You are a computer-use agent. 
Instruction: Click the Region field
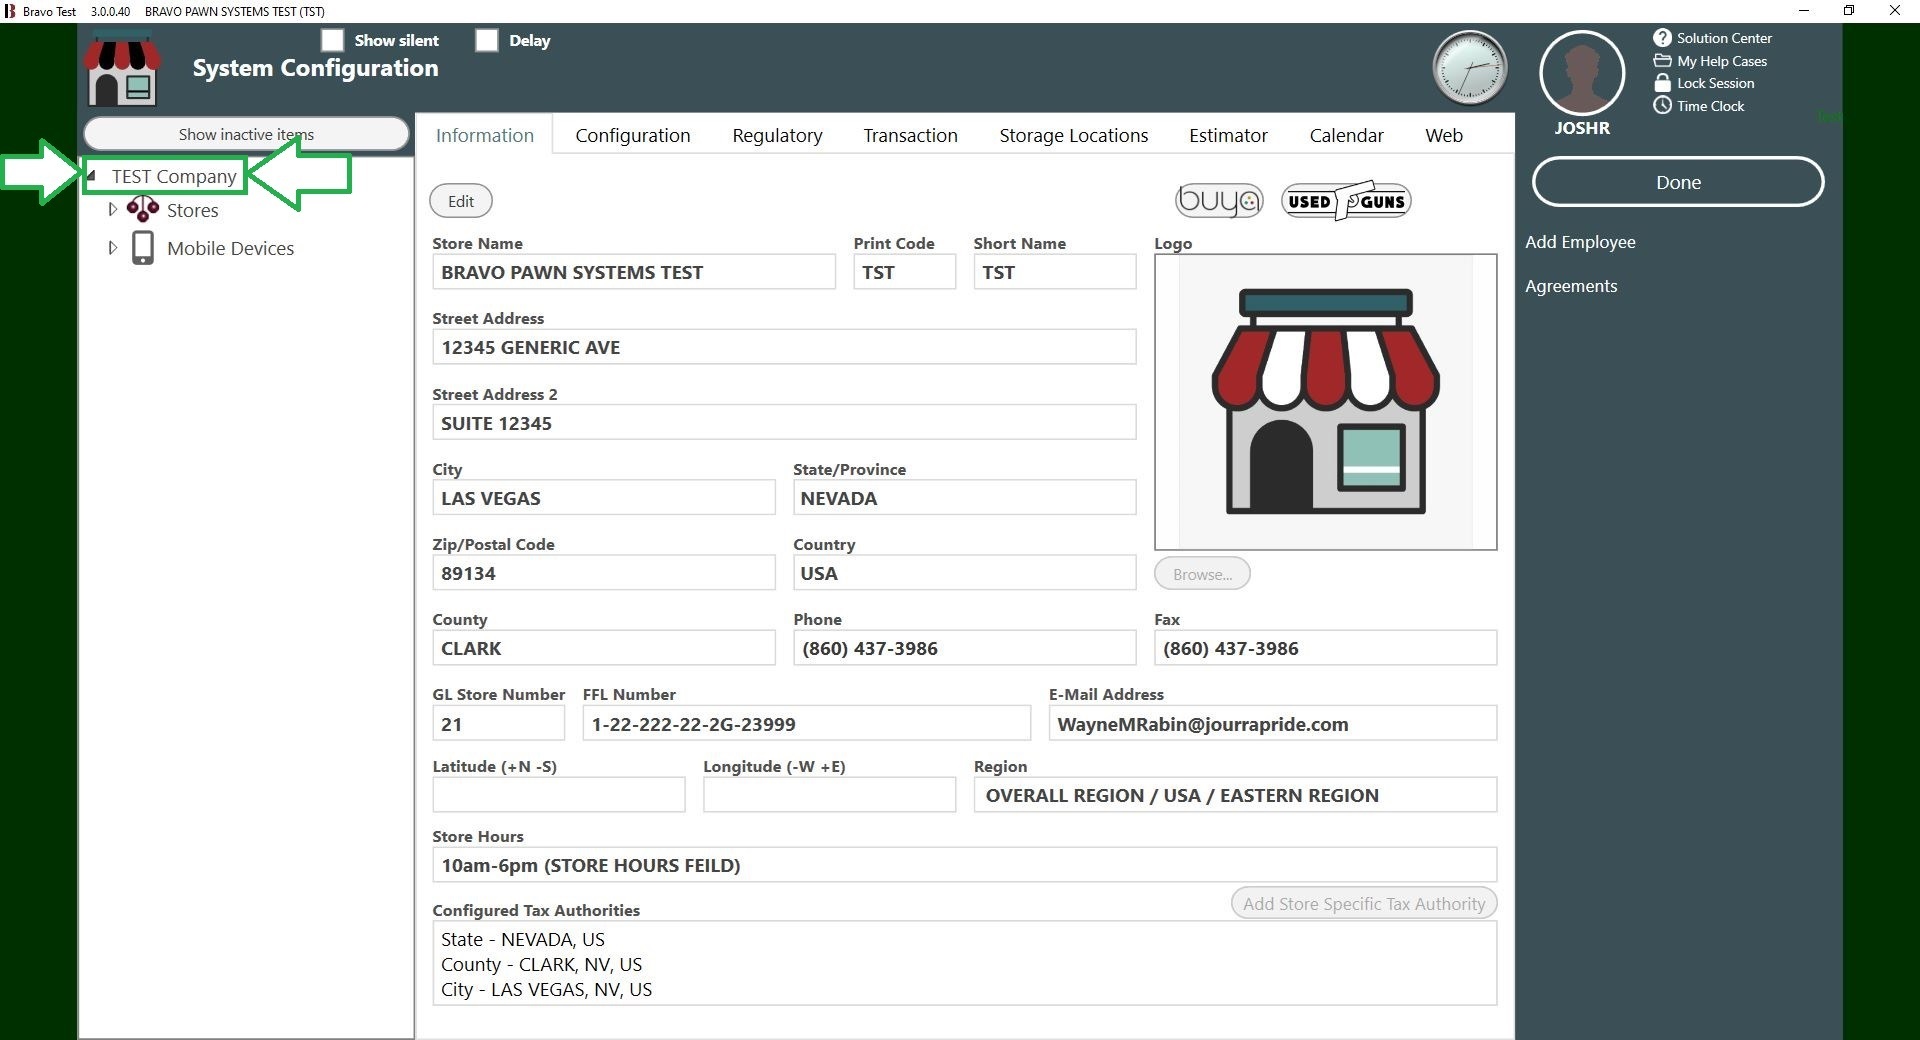1235,794
